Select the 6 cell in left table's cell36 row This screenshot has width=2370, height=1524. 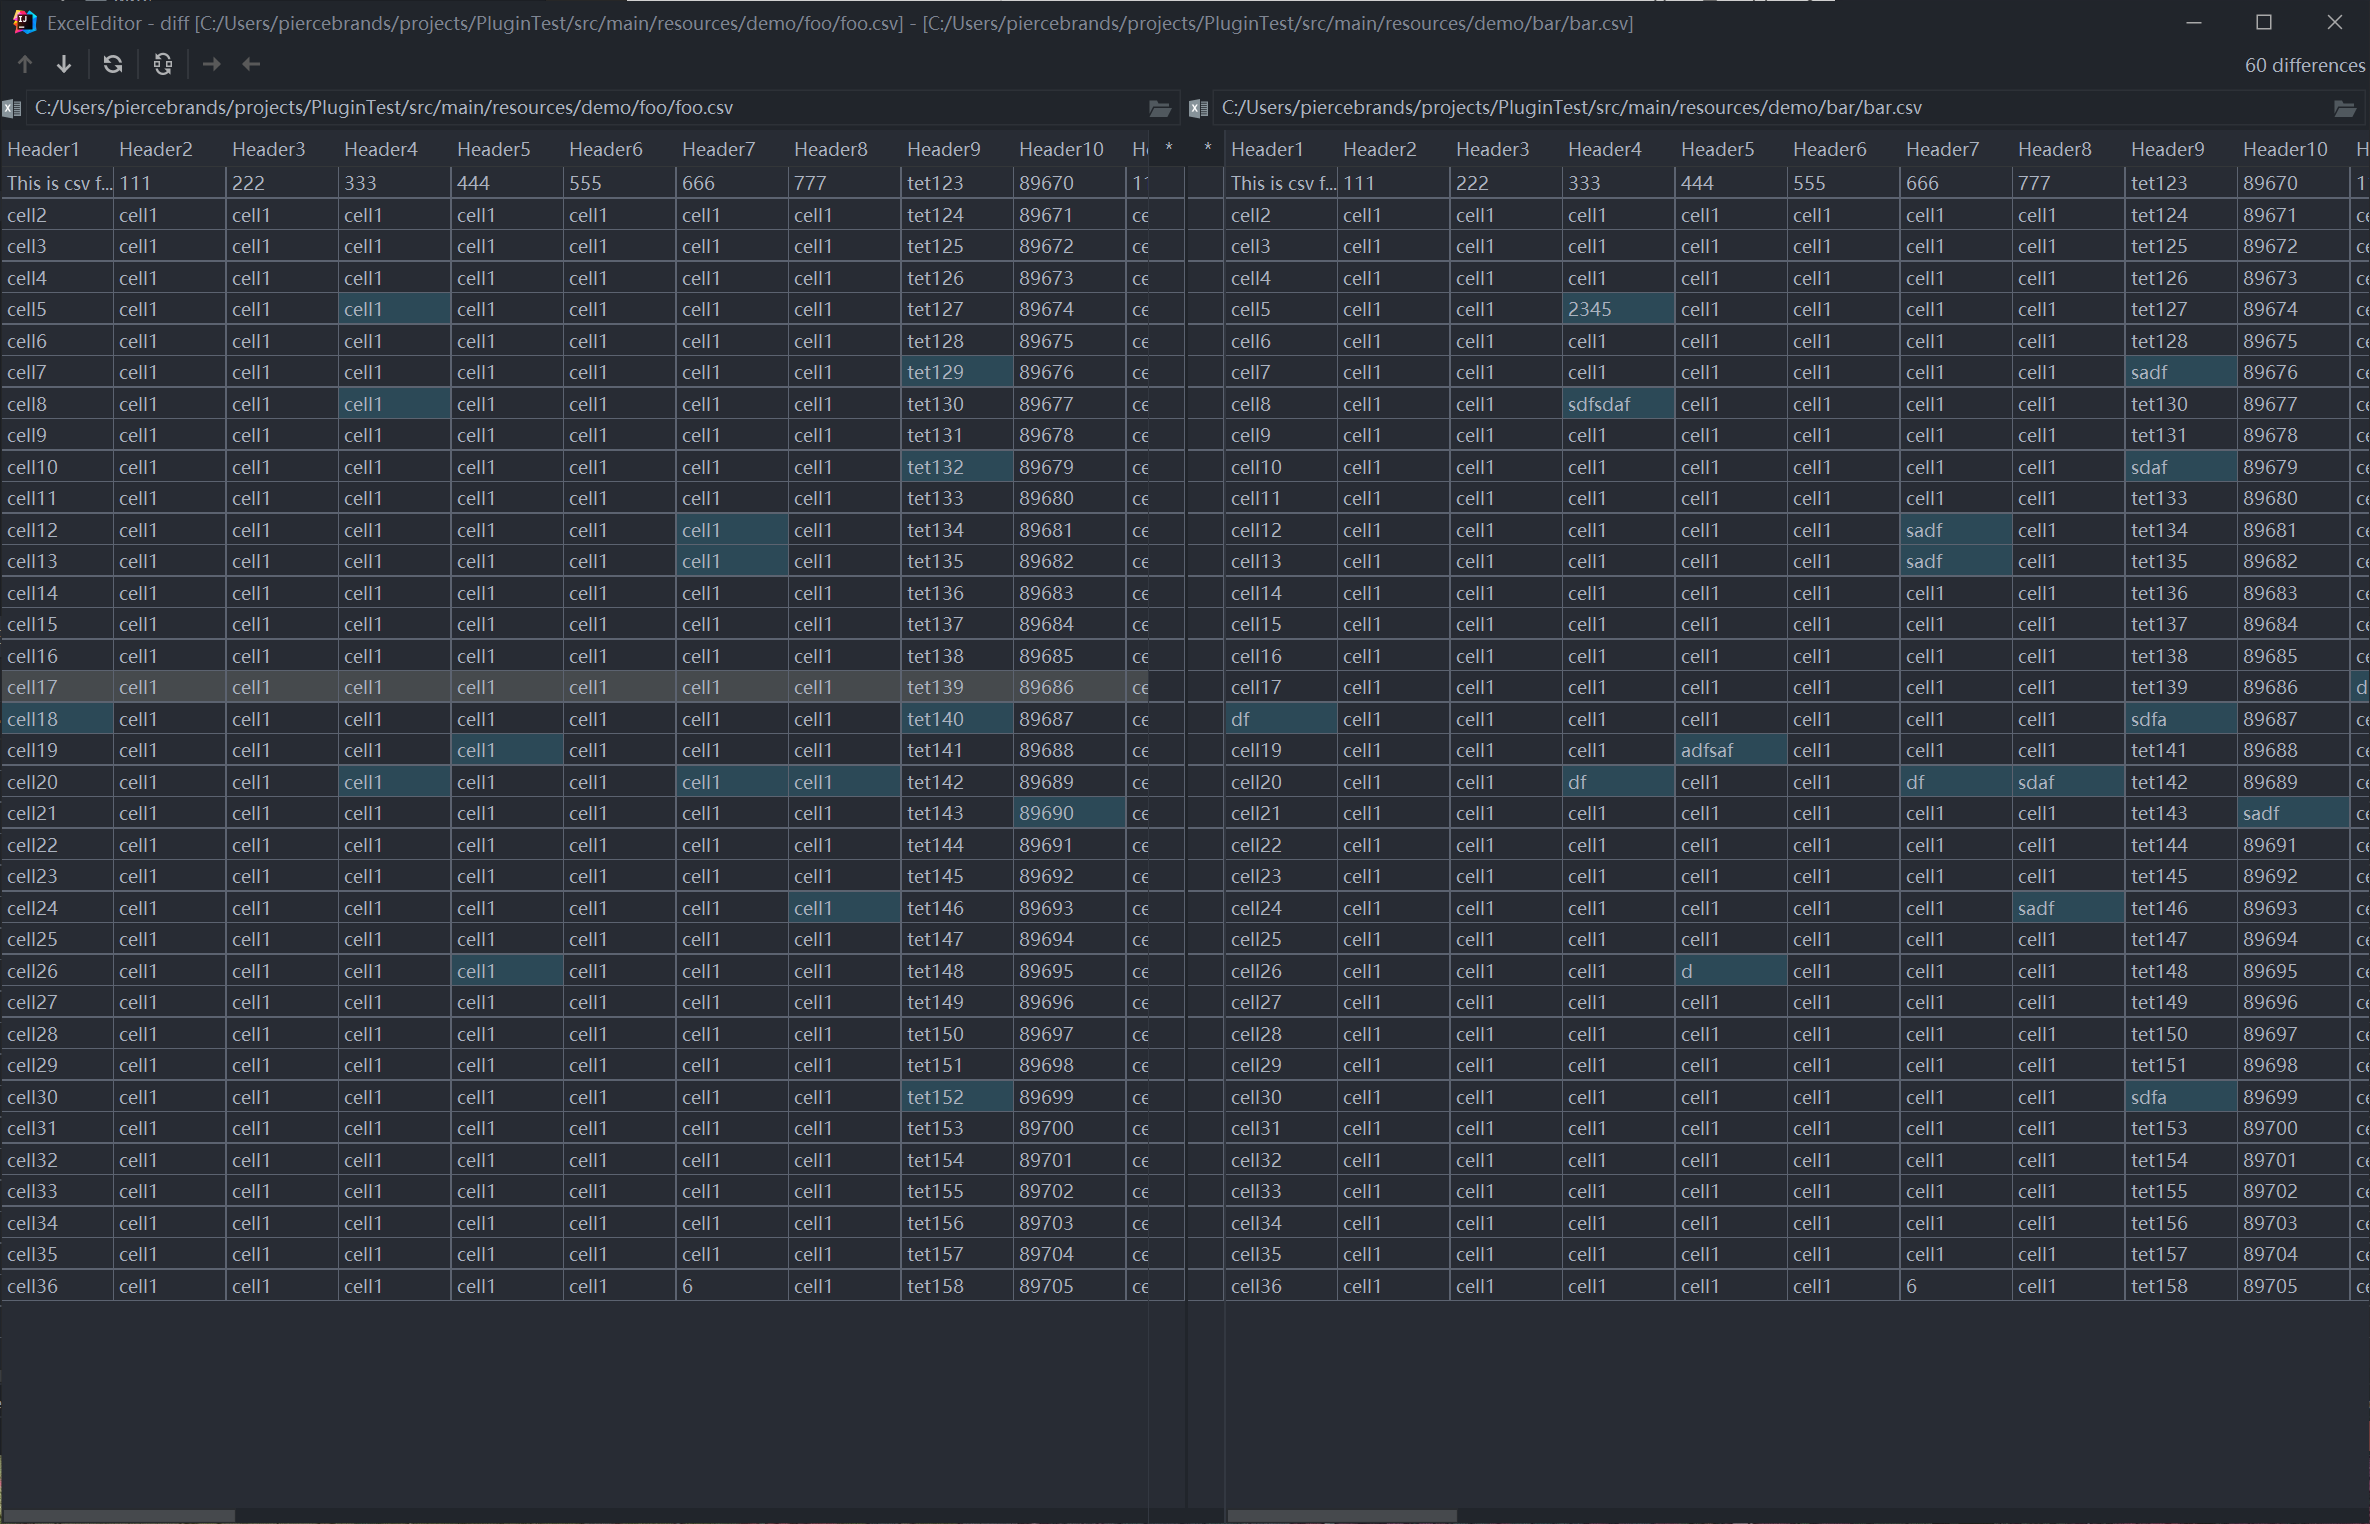pos(732,1286)
